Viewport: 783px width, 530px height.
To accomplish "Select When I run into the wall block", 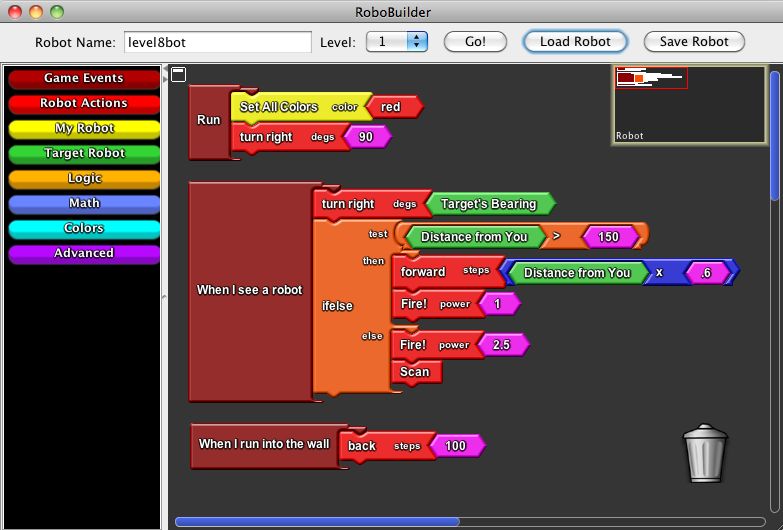I will 265,445.
